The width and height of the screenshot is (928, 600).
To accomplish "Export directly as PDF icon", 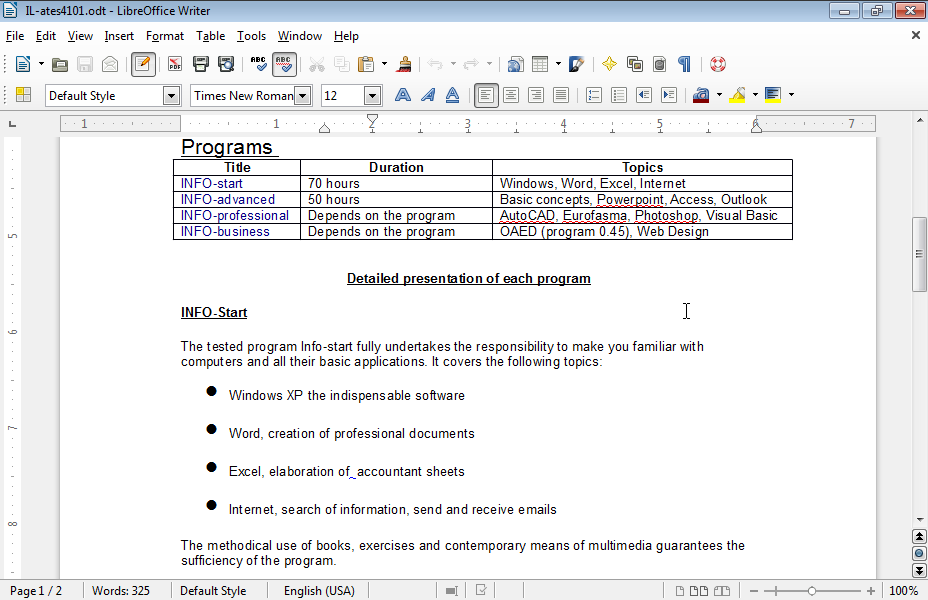I will (175, 64).
